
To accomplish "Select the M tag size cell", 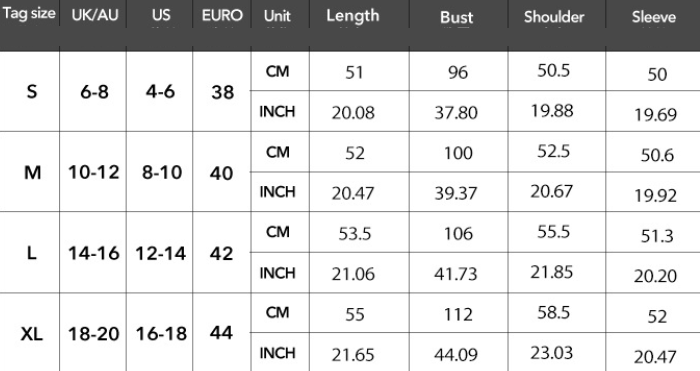I will pos(32,172).
